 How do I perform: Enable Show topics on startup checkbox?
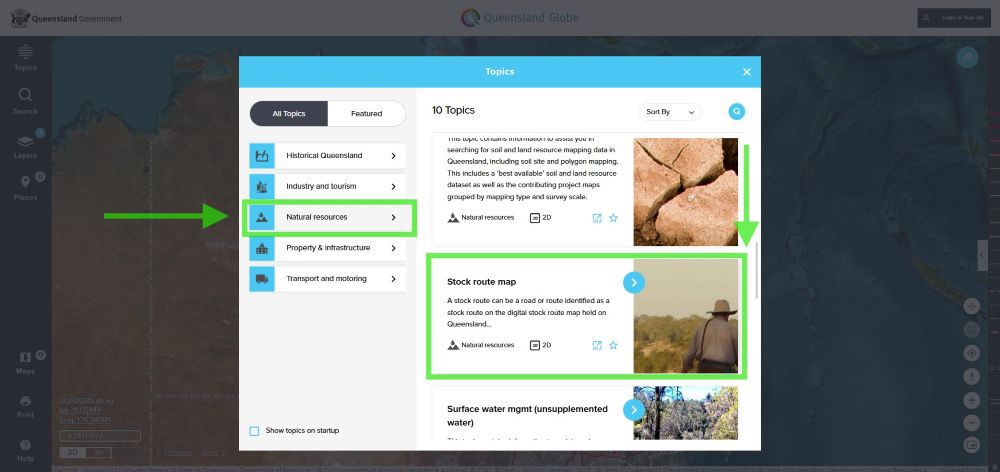point(254,431)
